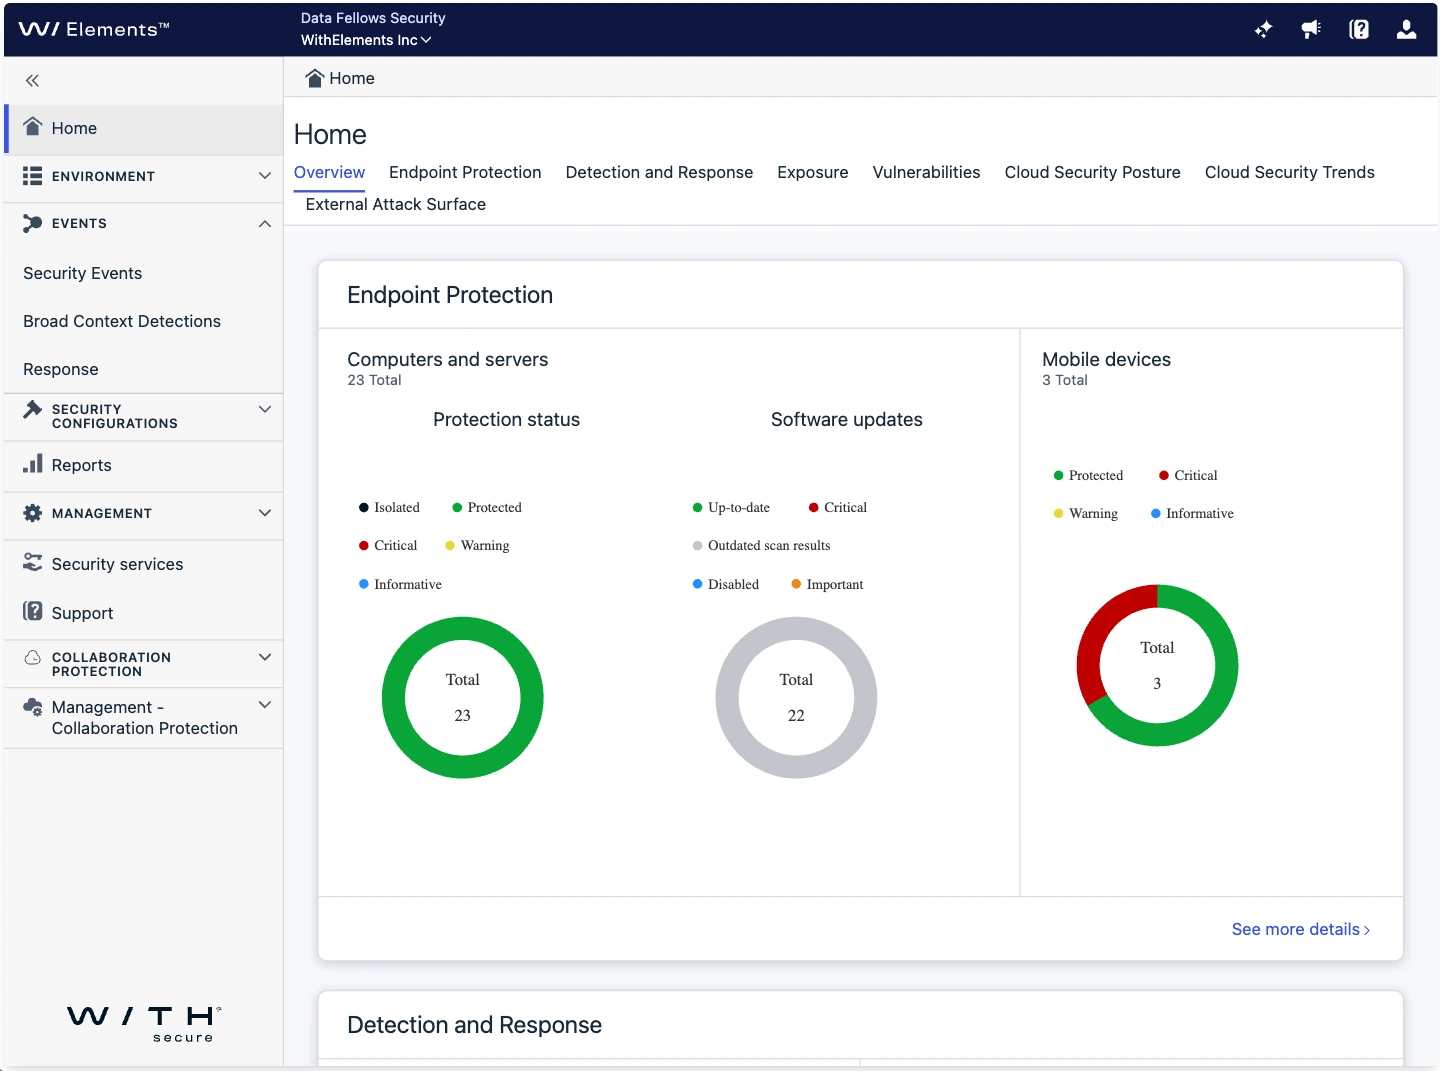1440x1071 pixels.
Task: Open Broad Context Detections page
Action: pos(122,321)
